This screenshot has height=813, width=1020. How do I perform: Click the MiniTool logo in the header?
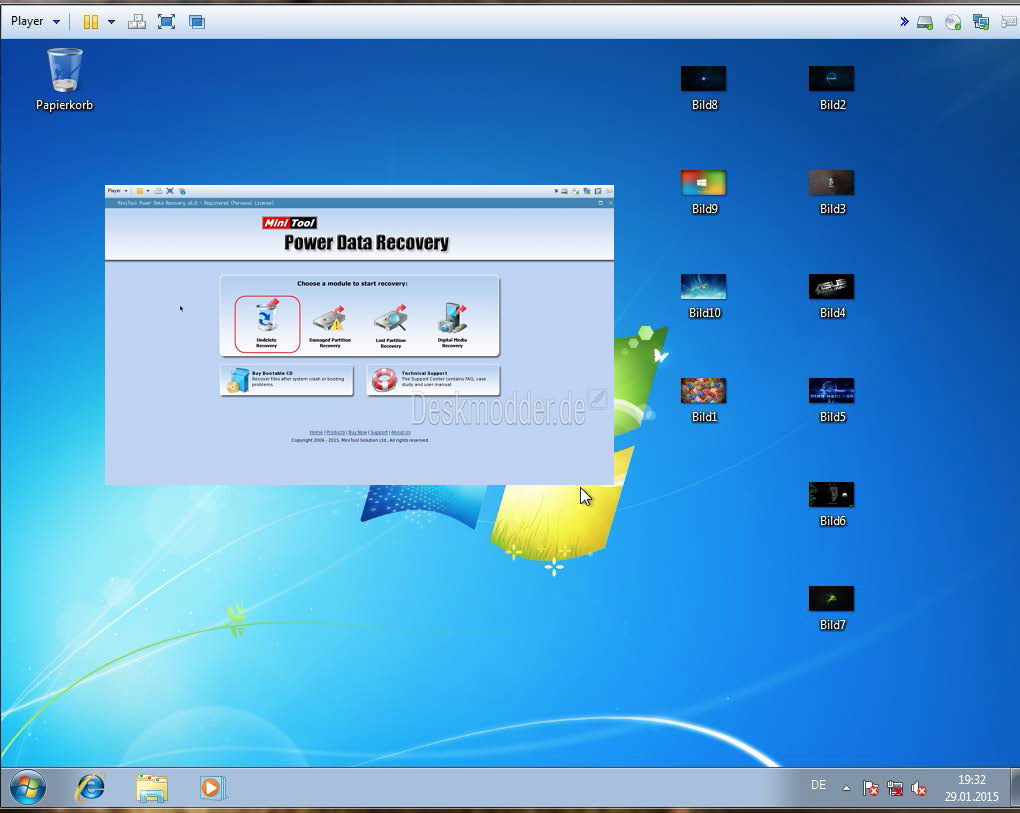(x=289, y=223)
